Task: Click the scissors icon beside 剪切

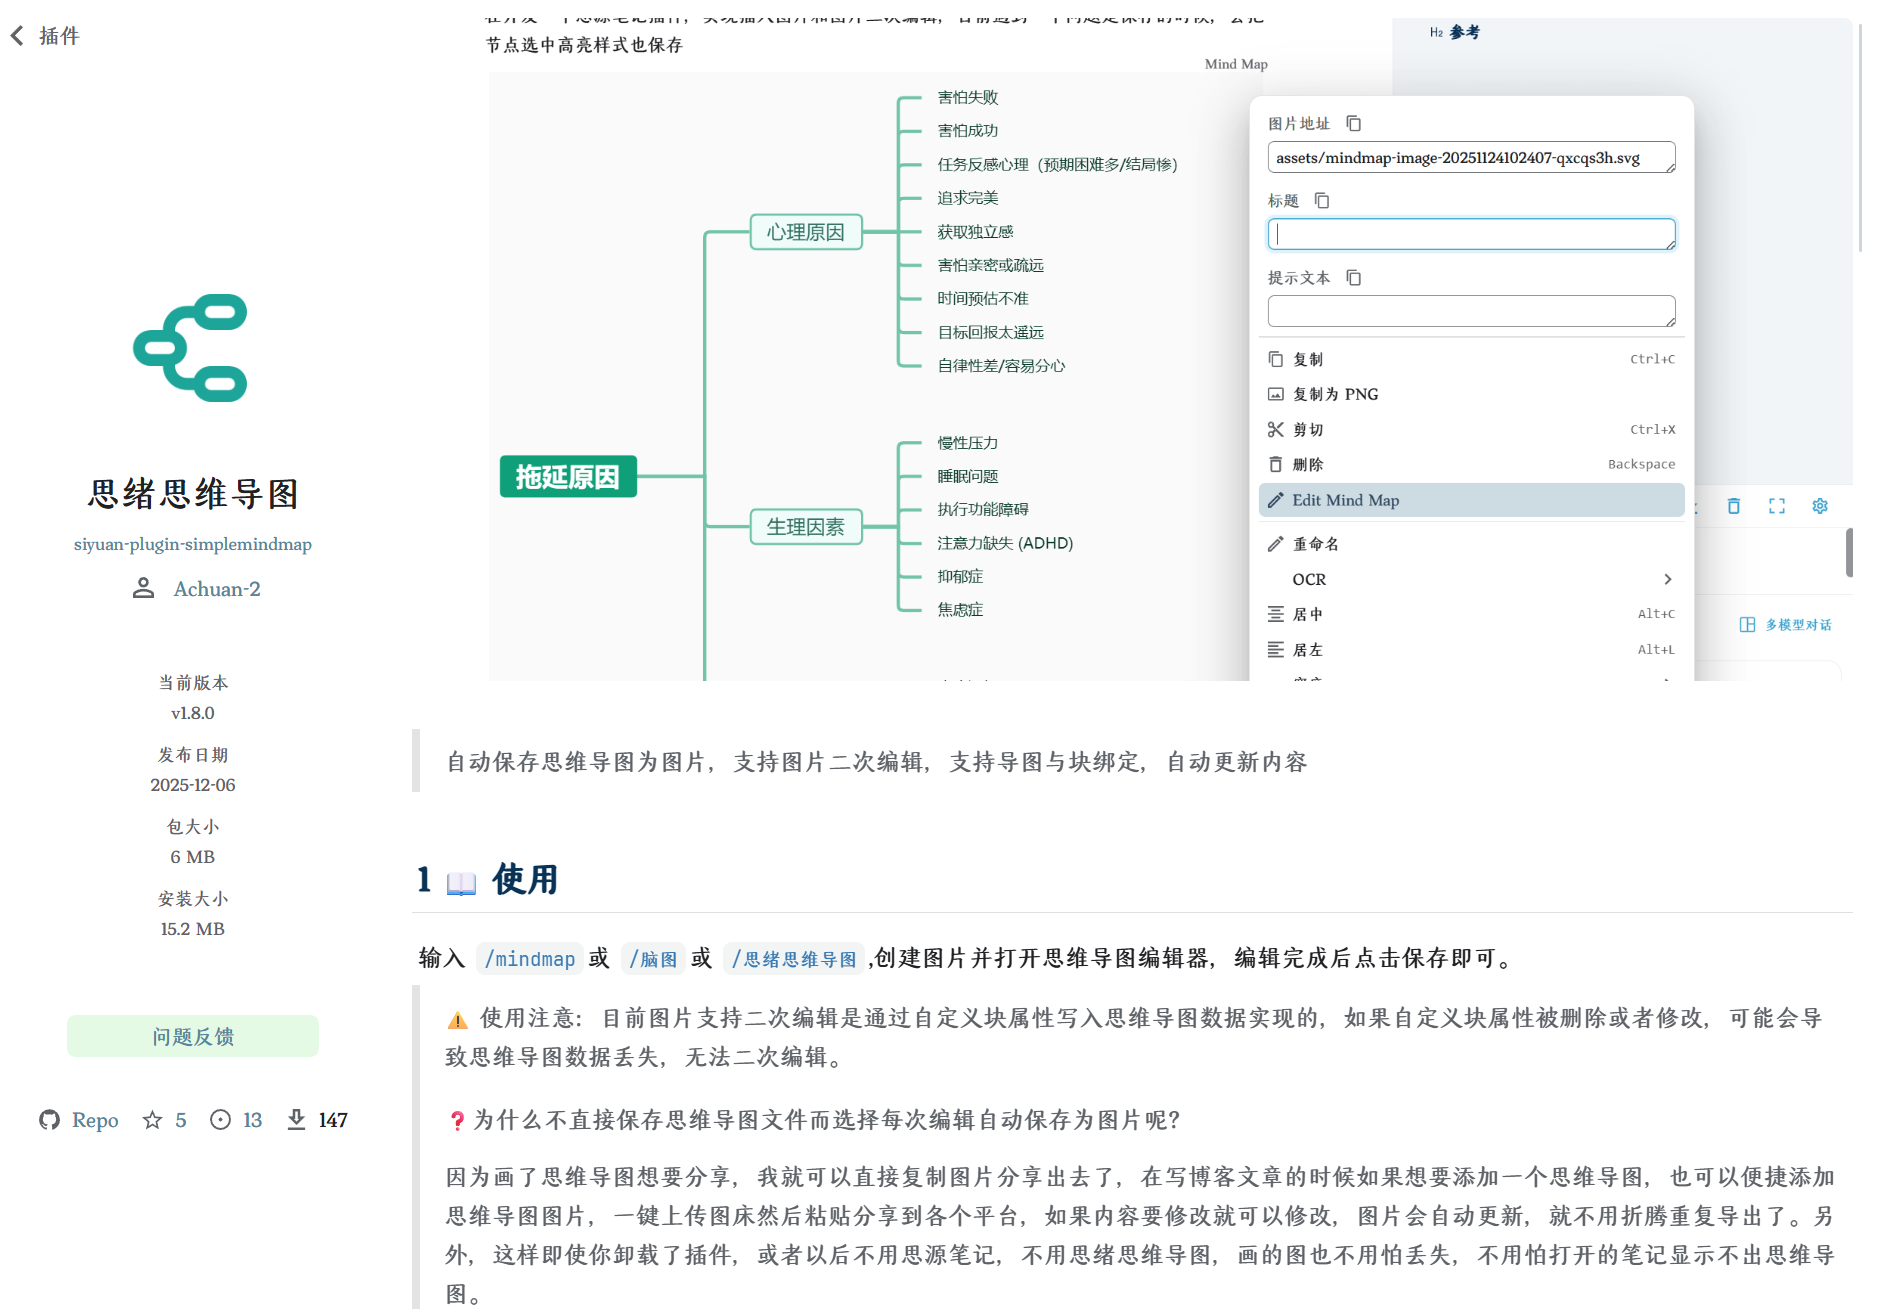Action: [x=1276, y=429]
